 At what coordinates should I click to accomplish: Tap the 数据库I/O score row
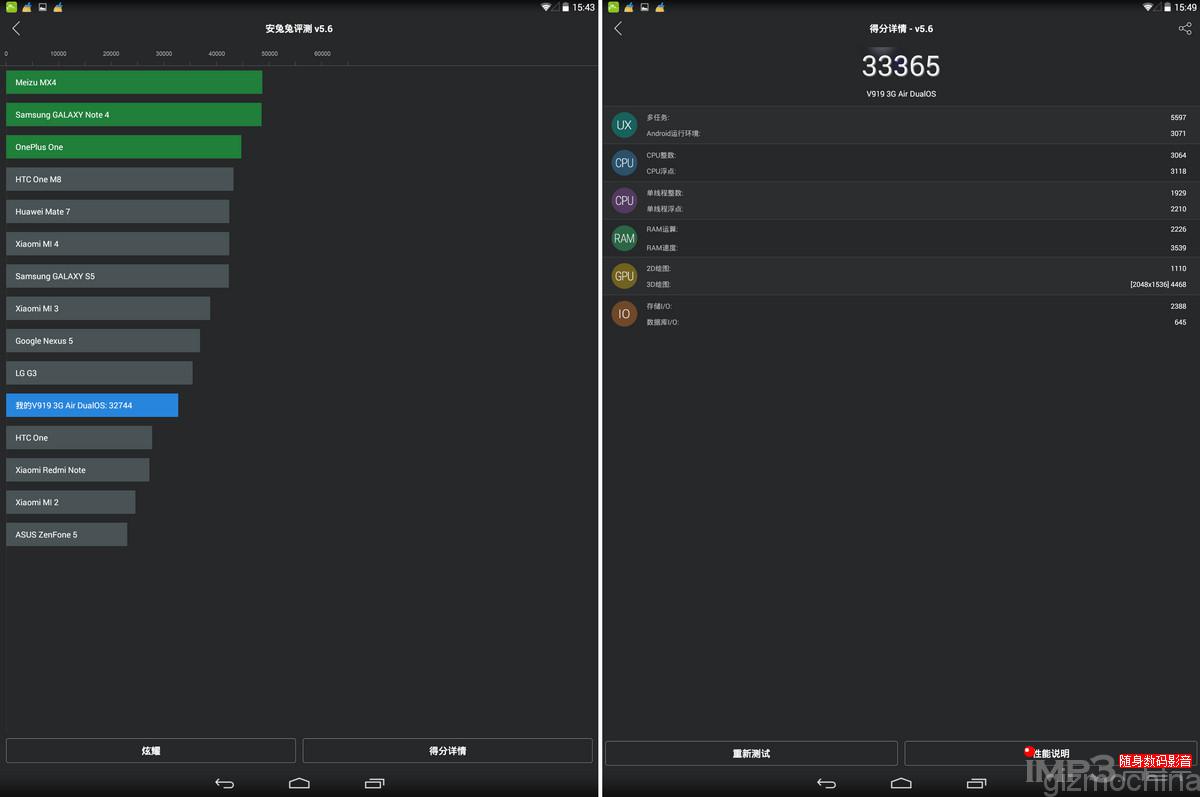point(916,322)
